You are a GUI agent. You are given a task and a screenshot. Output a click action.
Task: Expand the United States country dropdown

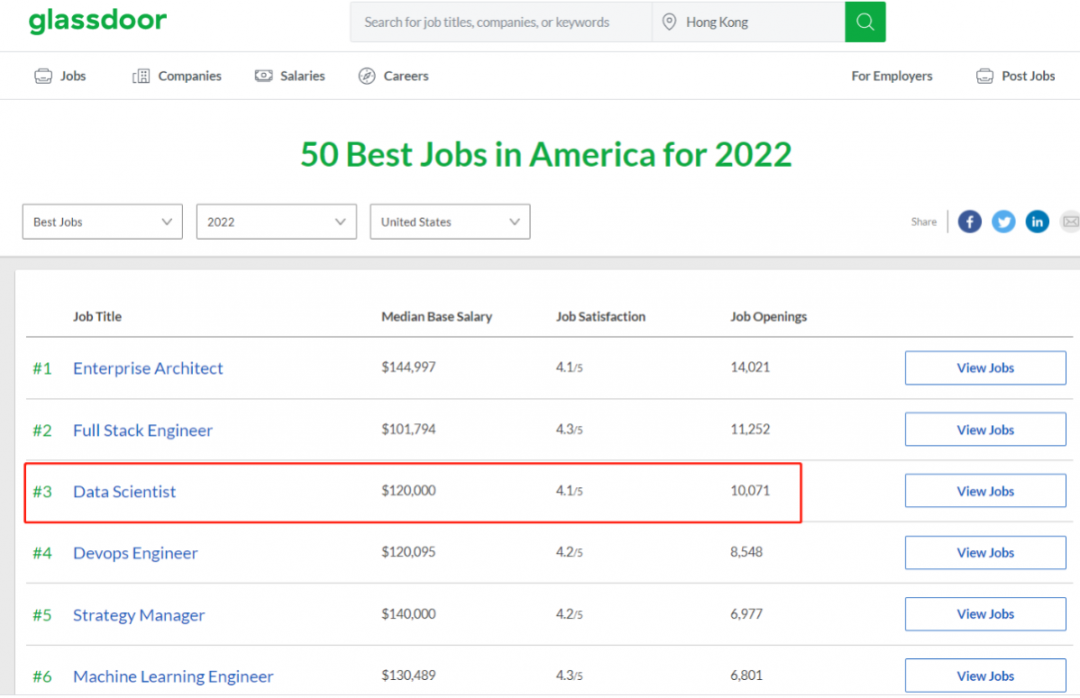(x=450, y=222)
